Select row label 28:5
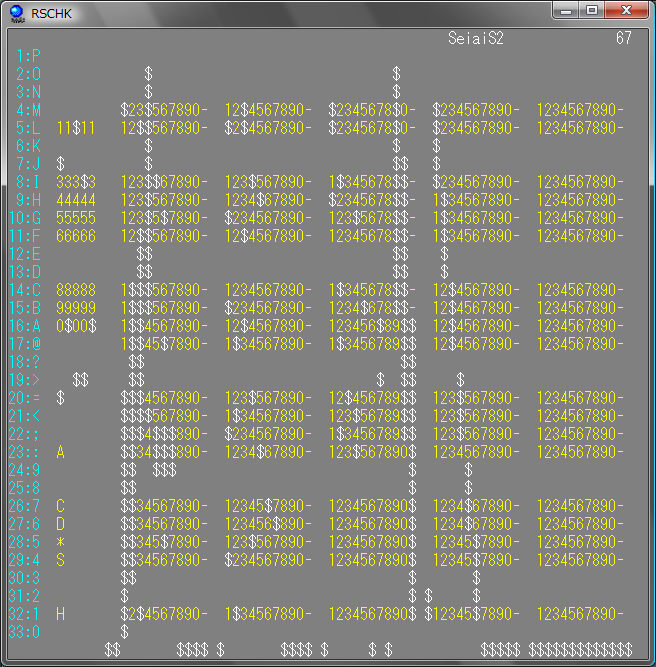 tap(25, 542)
